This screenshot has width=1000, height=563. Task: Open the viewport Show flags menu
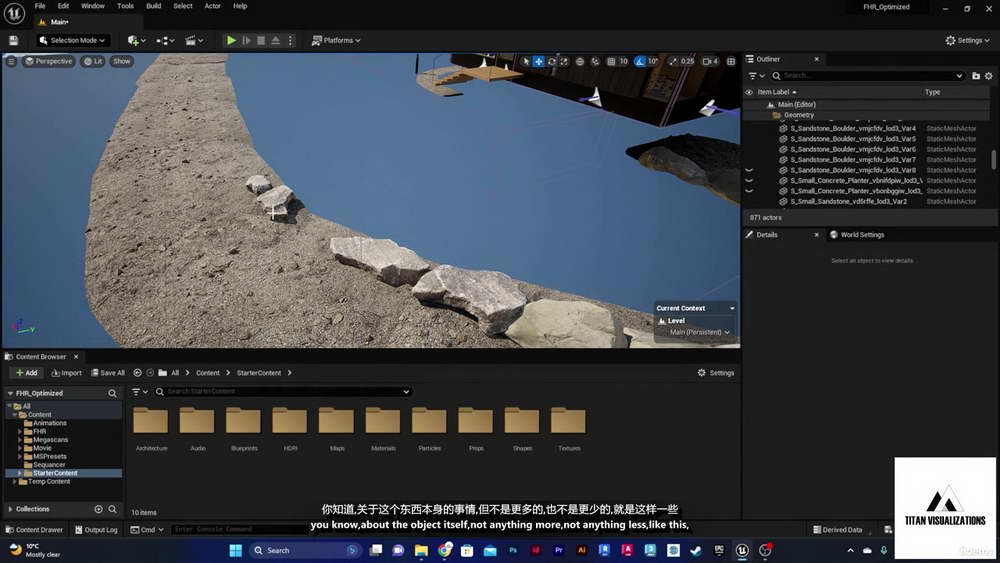coord(121,61)
